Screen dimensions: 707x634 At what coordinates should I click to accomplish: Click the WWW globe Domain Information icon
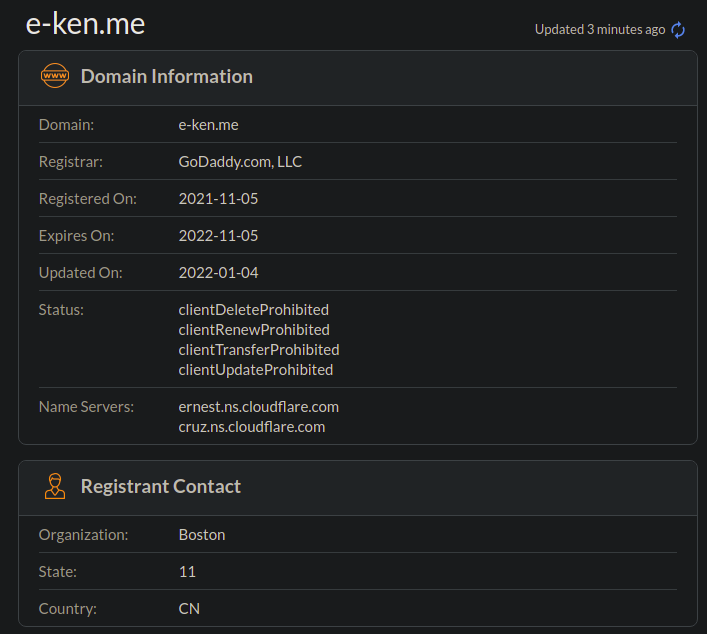[54, 76]
